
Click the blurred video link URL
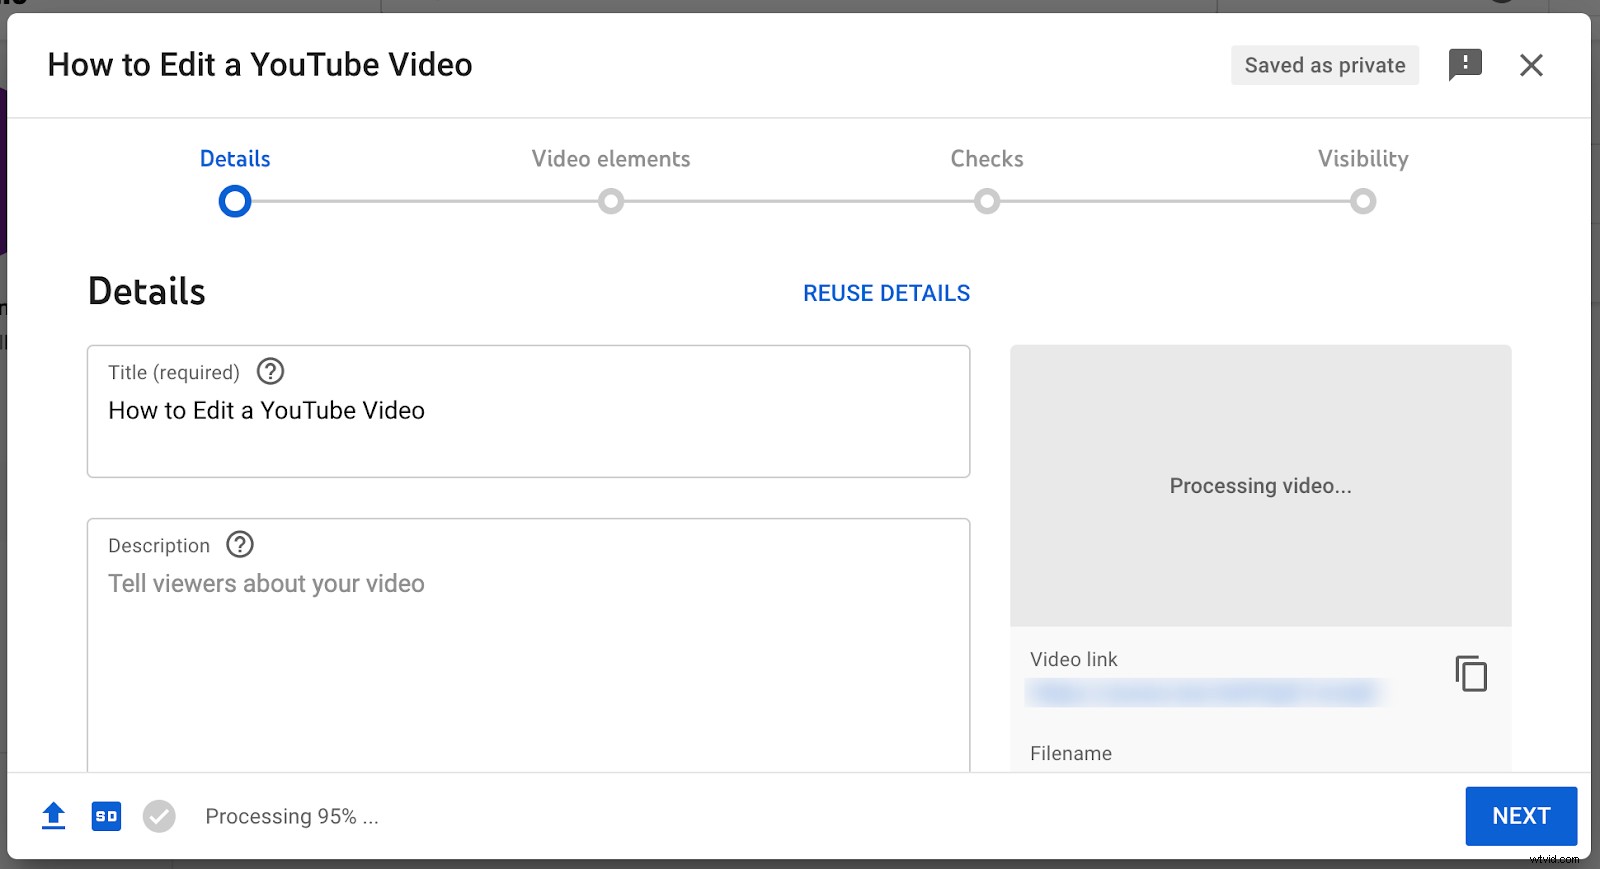pos(1205,692)
